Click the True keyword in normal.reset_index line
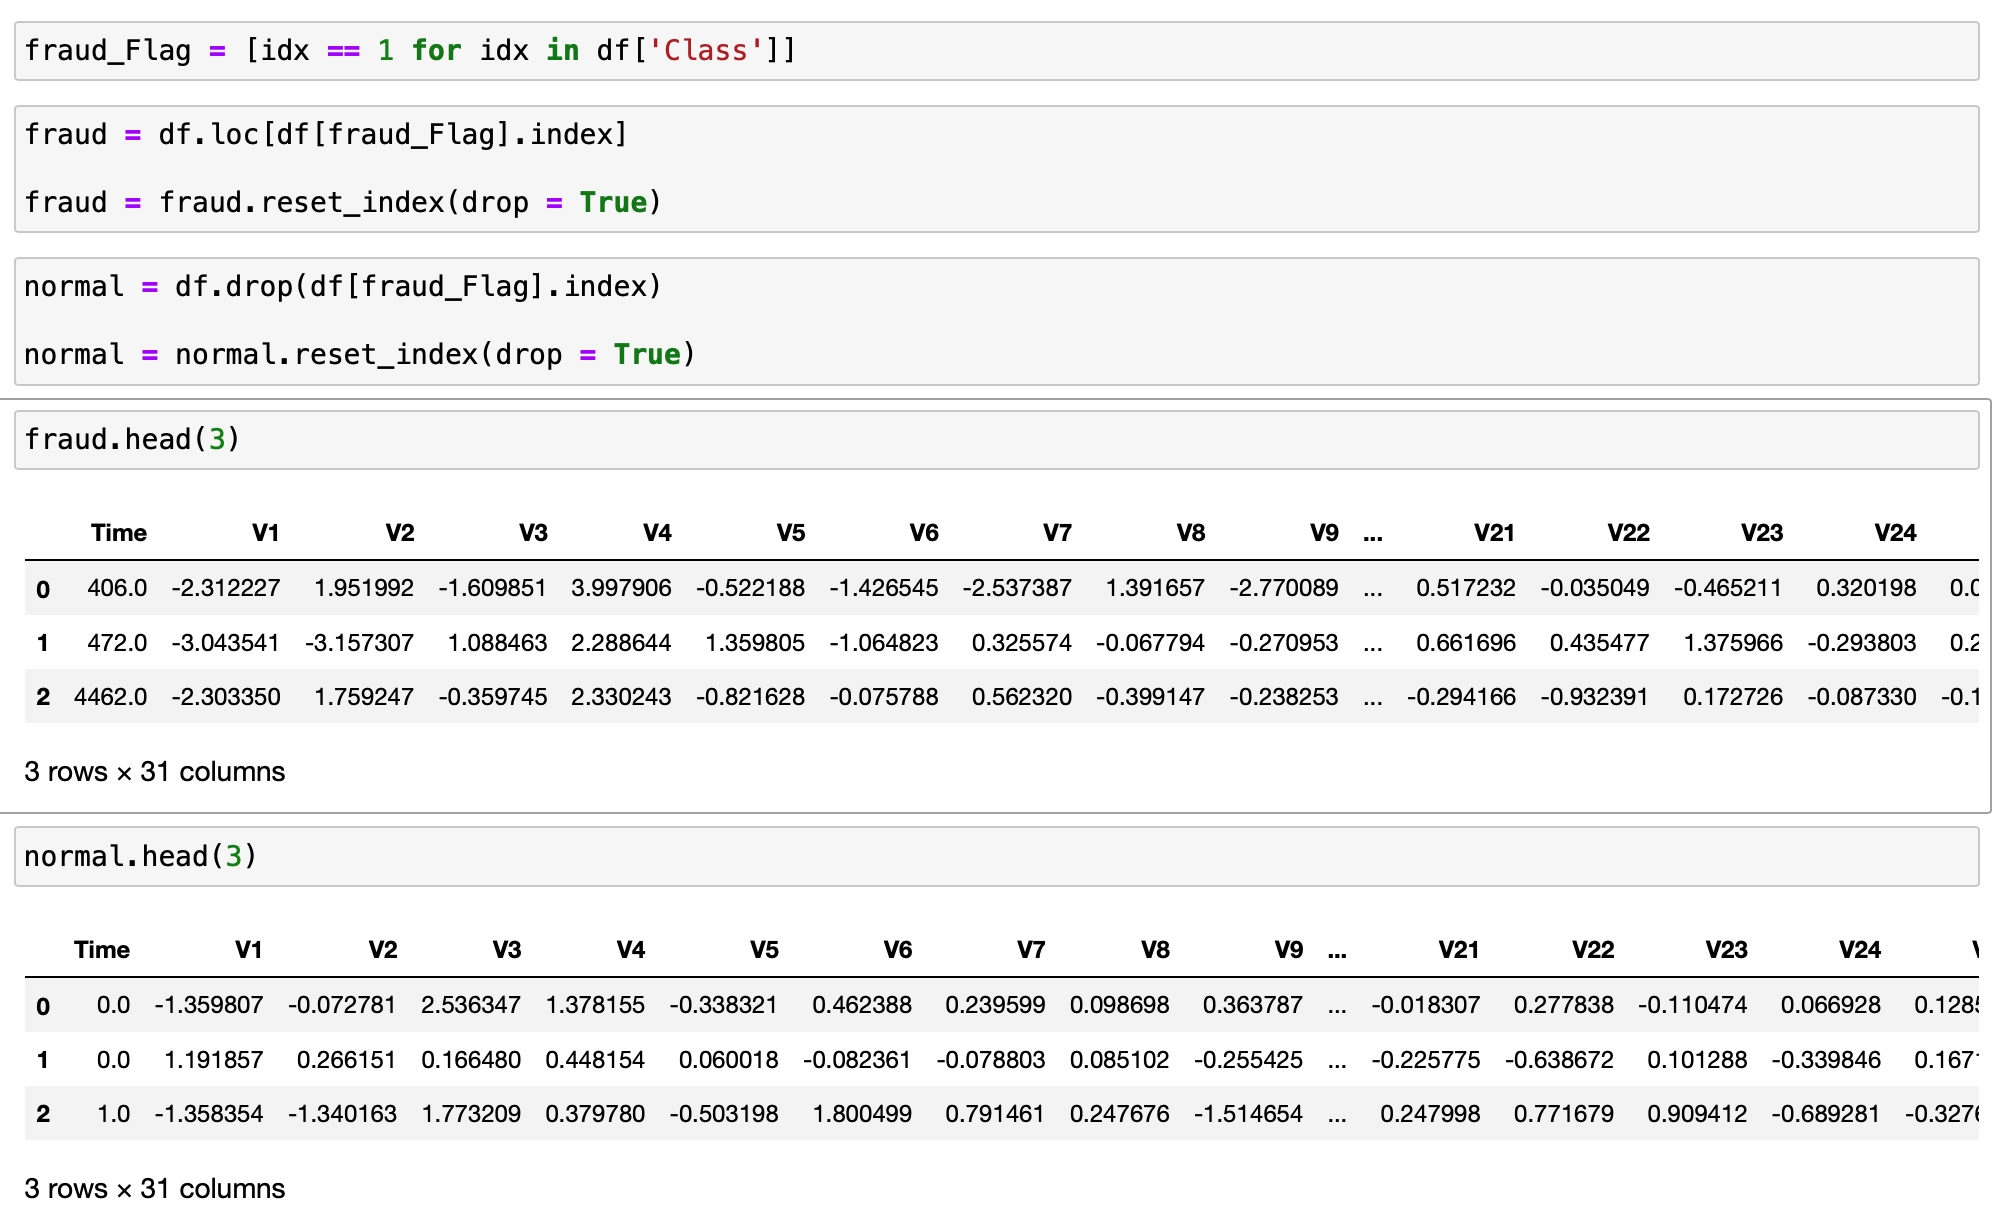The image size is (2008, 1214). pyautogui.click(x=646, y=355)
